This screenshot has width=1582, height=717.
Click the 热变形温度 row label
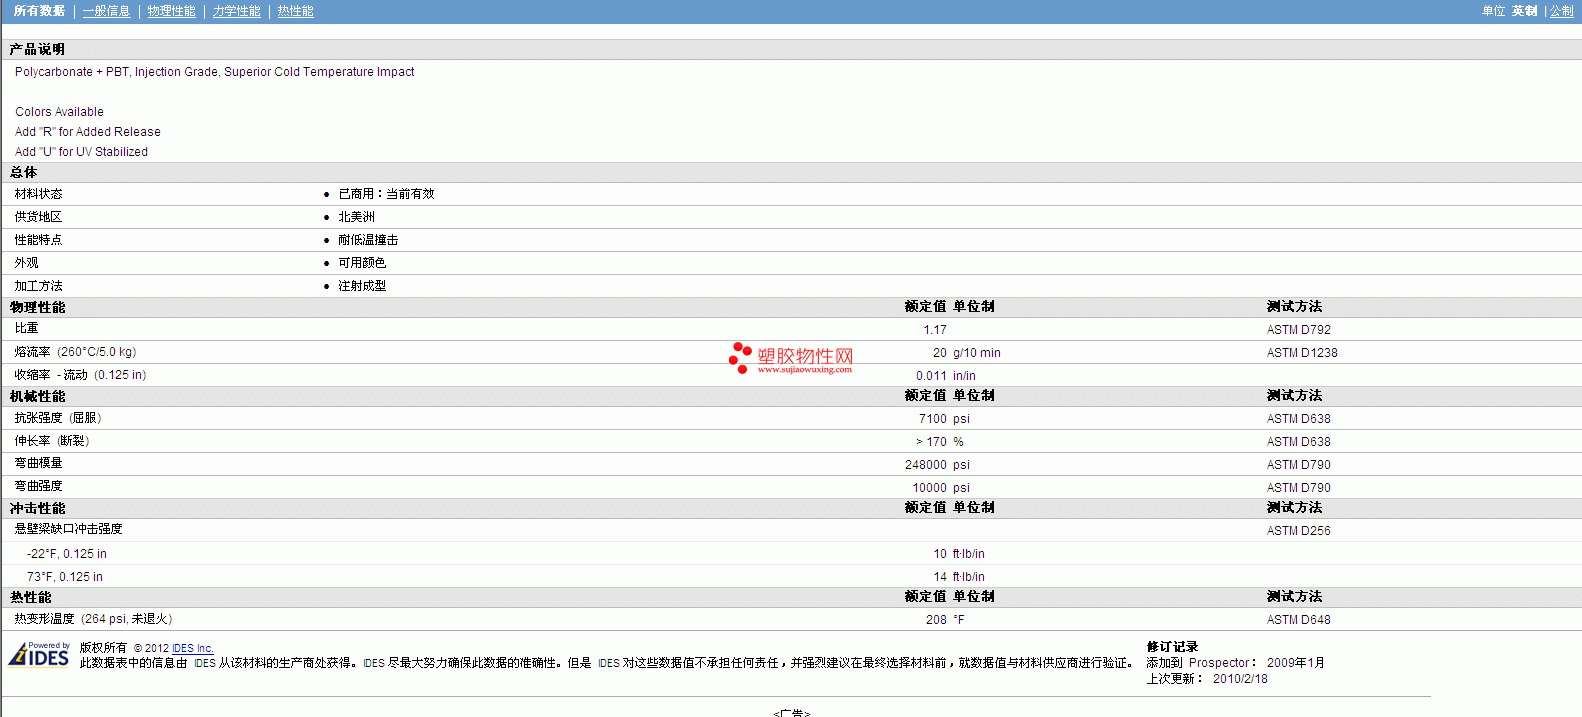click(93, 619)
